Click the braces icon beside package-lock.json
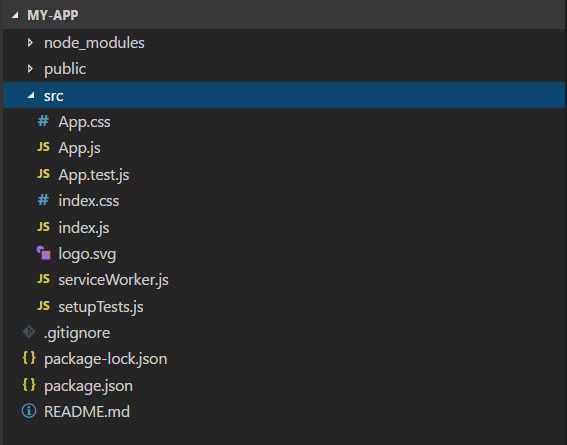The image size is (567, 445). 29,358
